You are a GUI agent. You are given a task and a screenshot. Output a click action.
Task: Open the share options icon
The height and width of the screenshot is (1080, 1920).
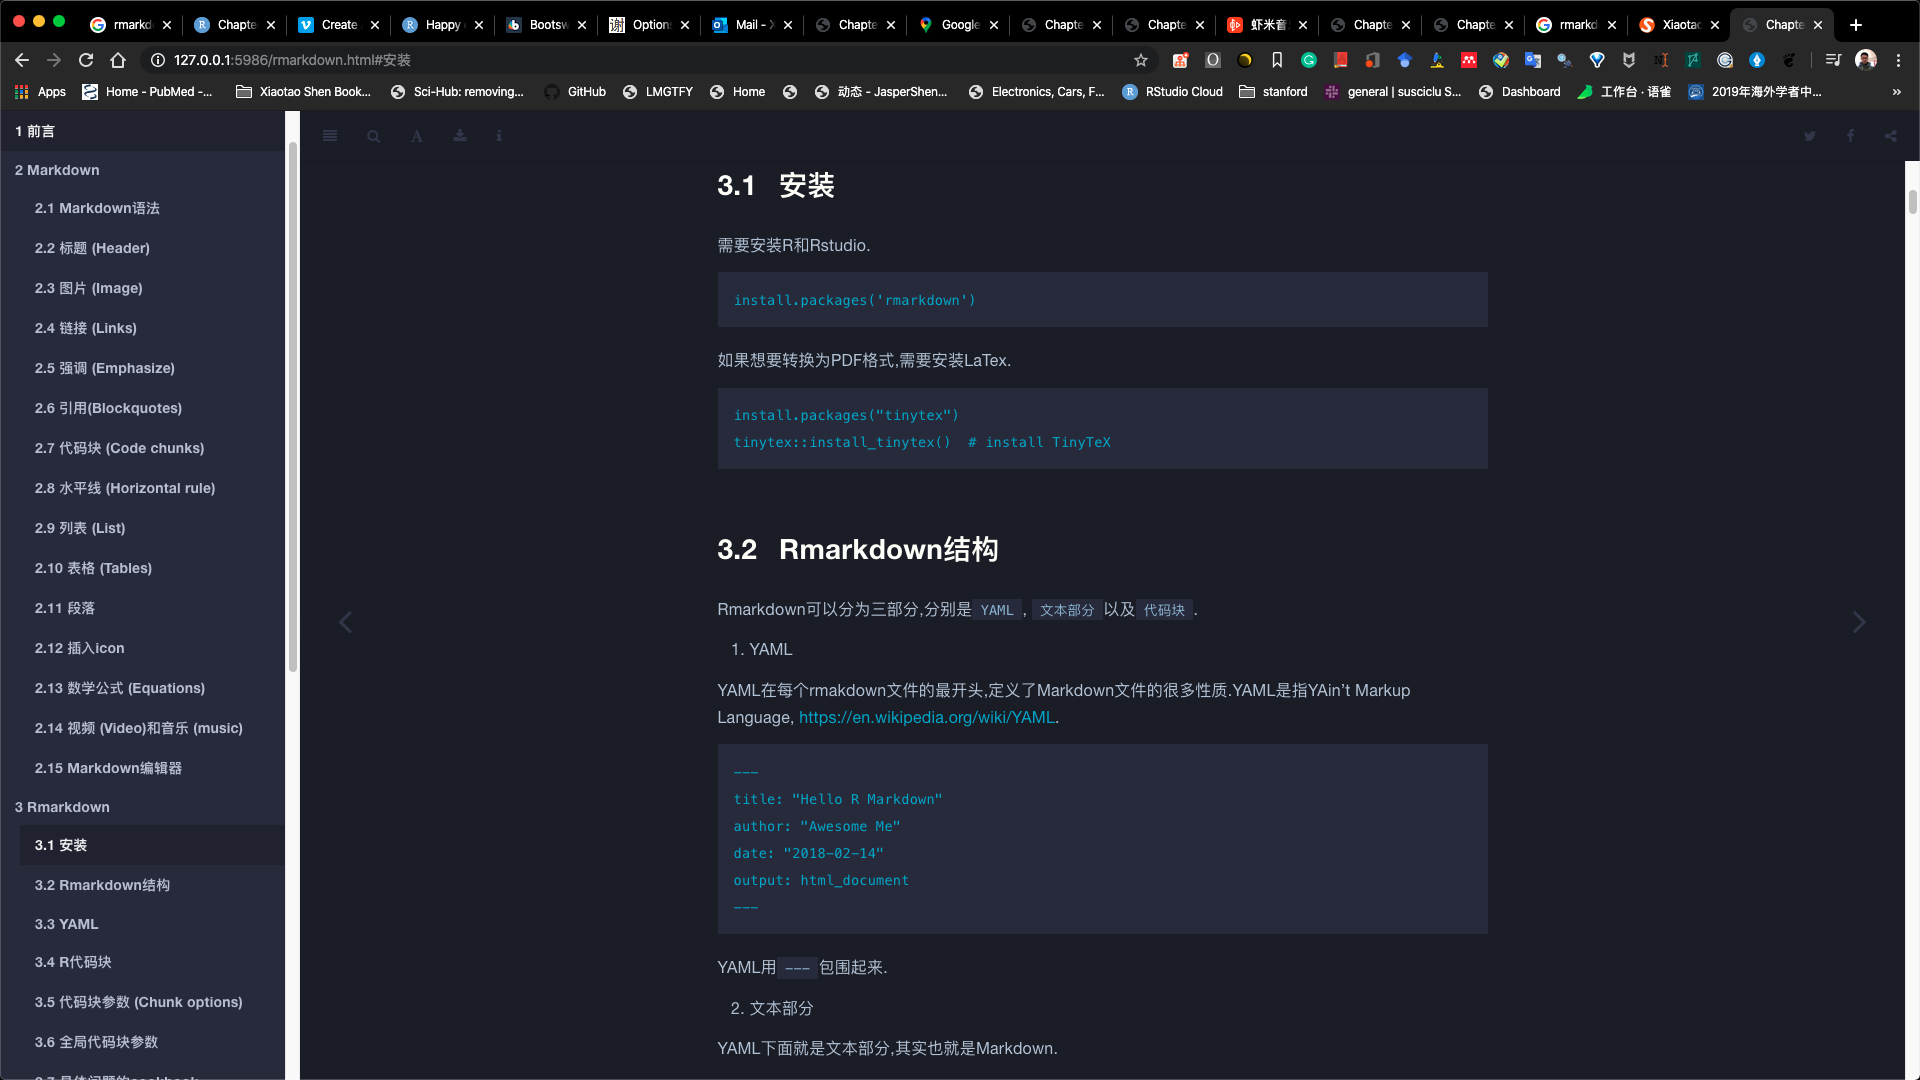pyautogui.click(x=1890, y=136)
